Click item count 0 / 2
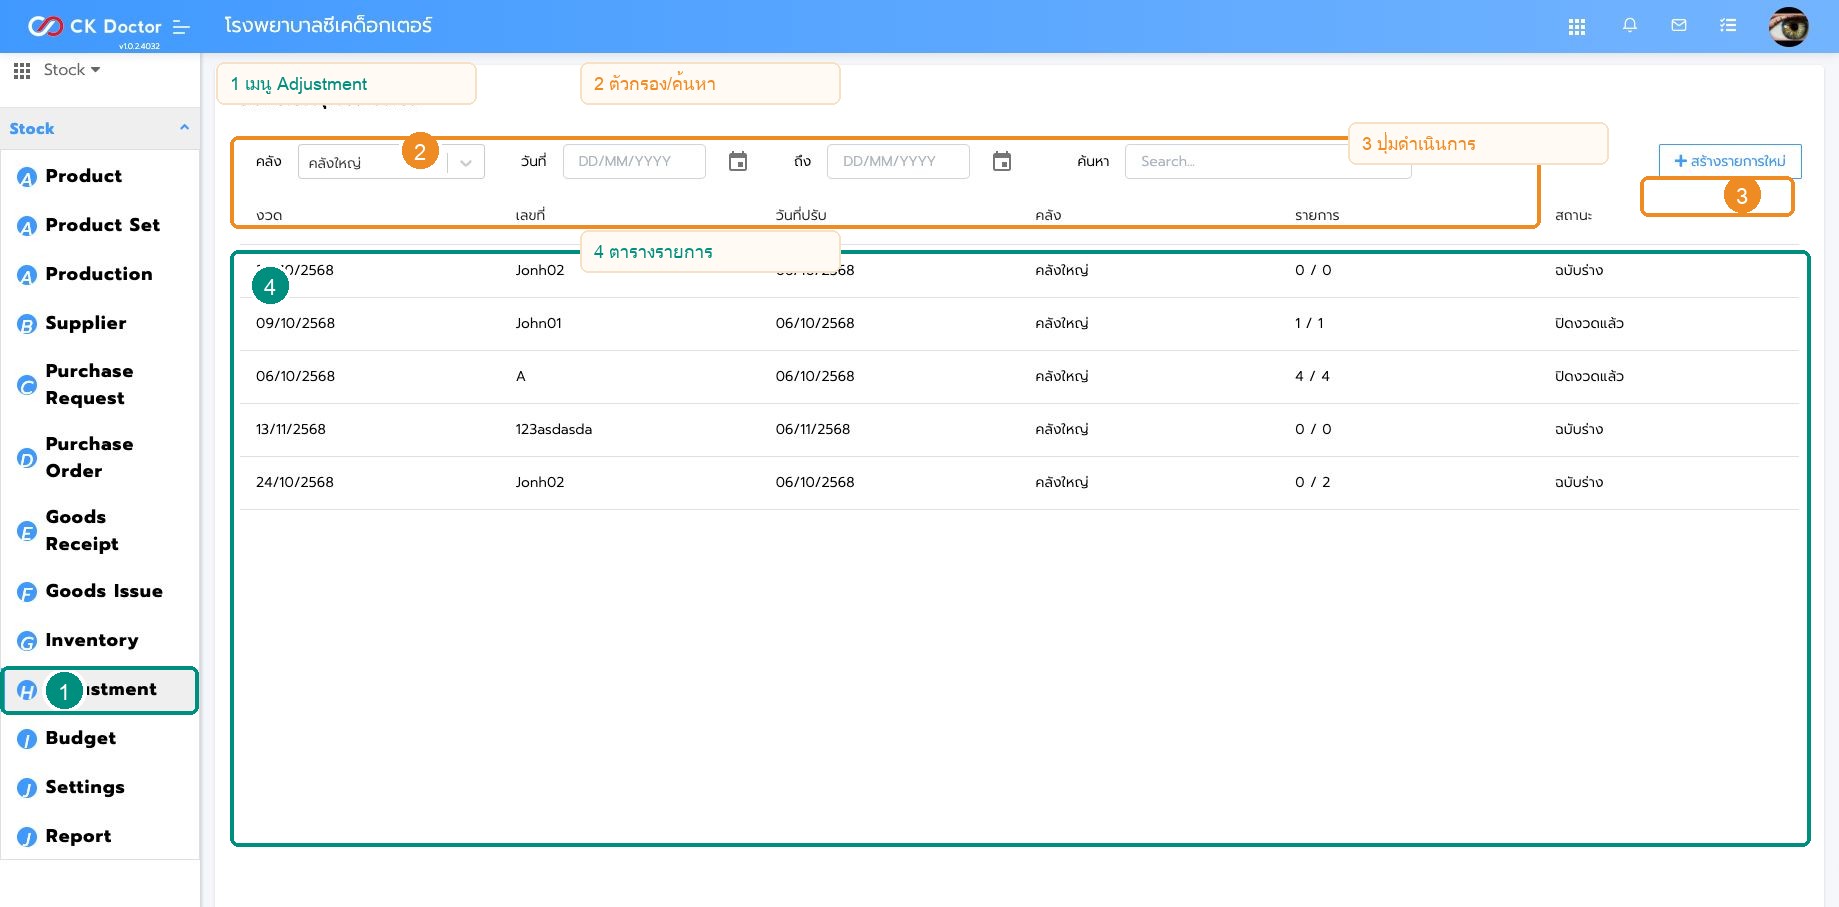The width and height of the screenshot is (1839, 907). (1312, 482)
